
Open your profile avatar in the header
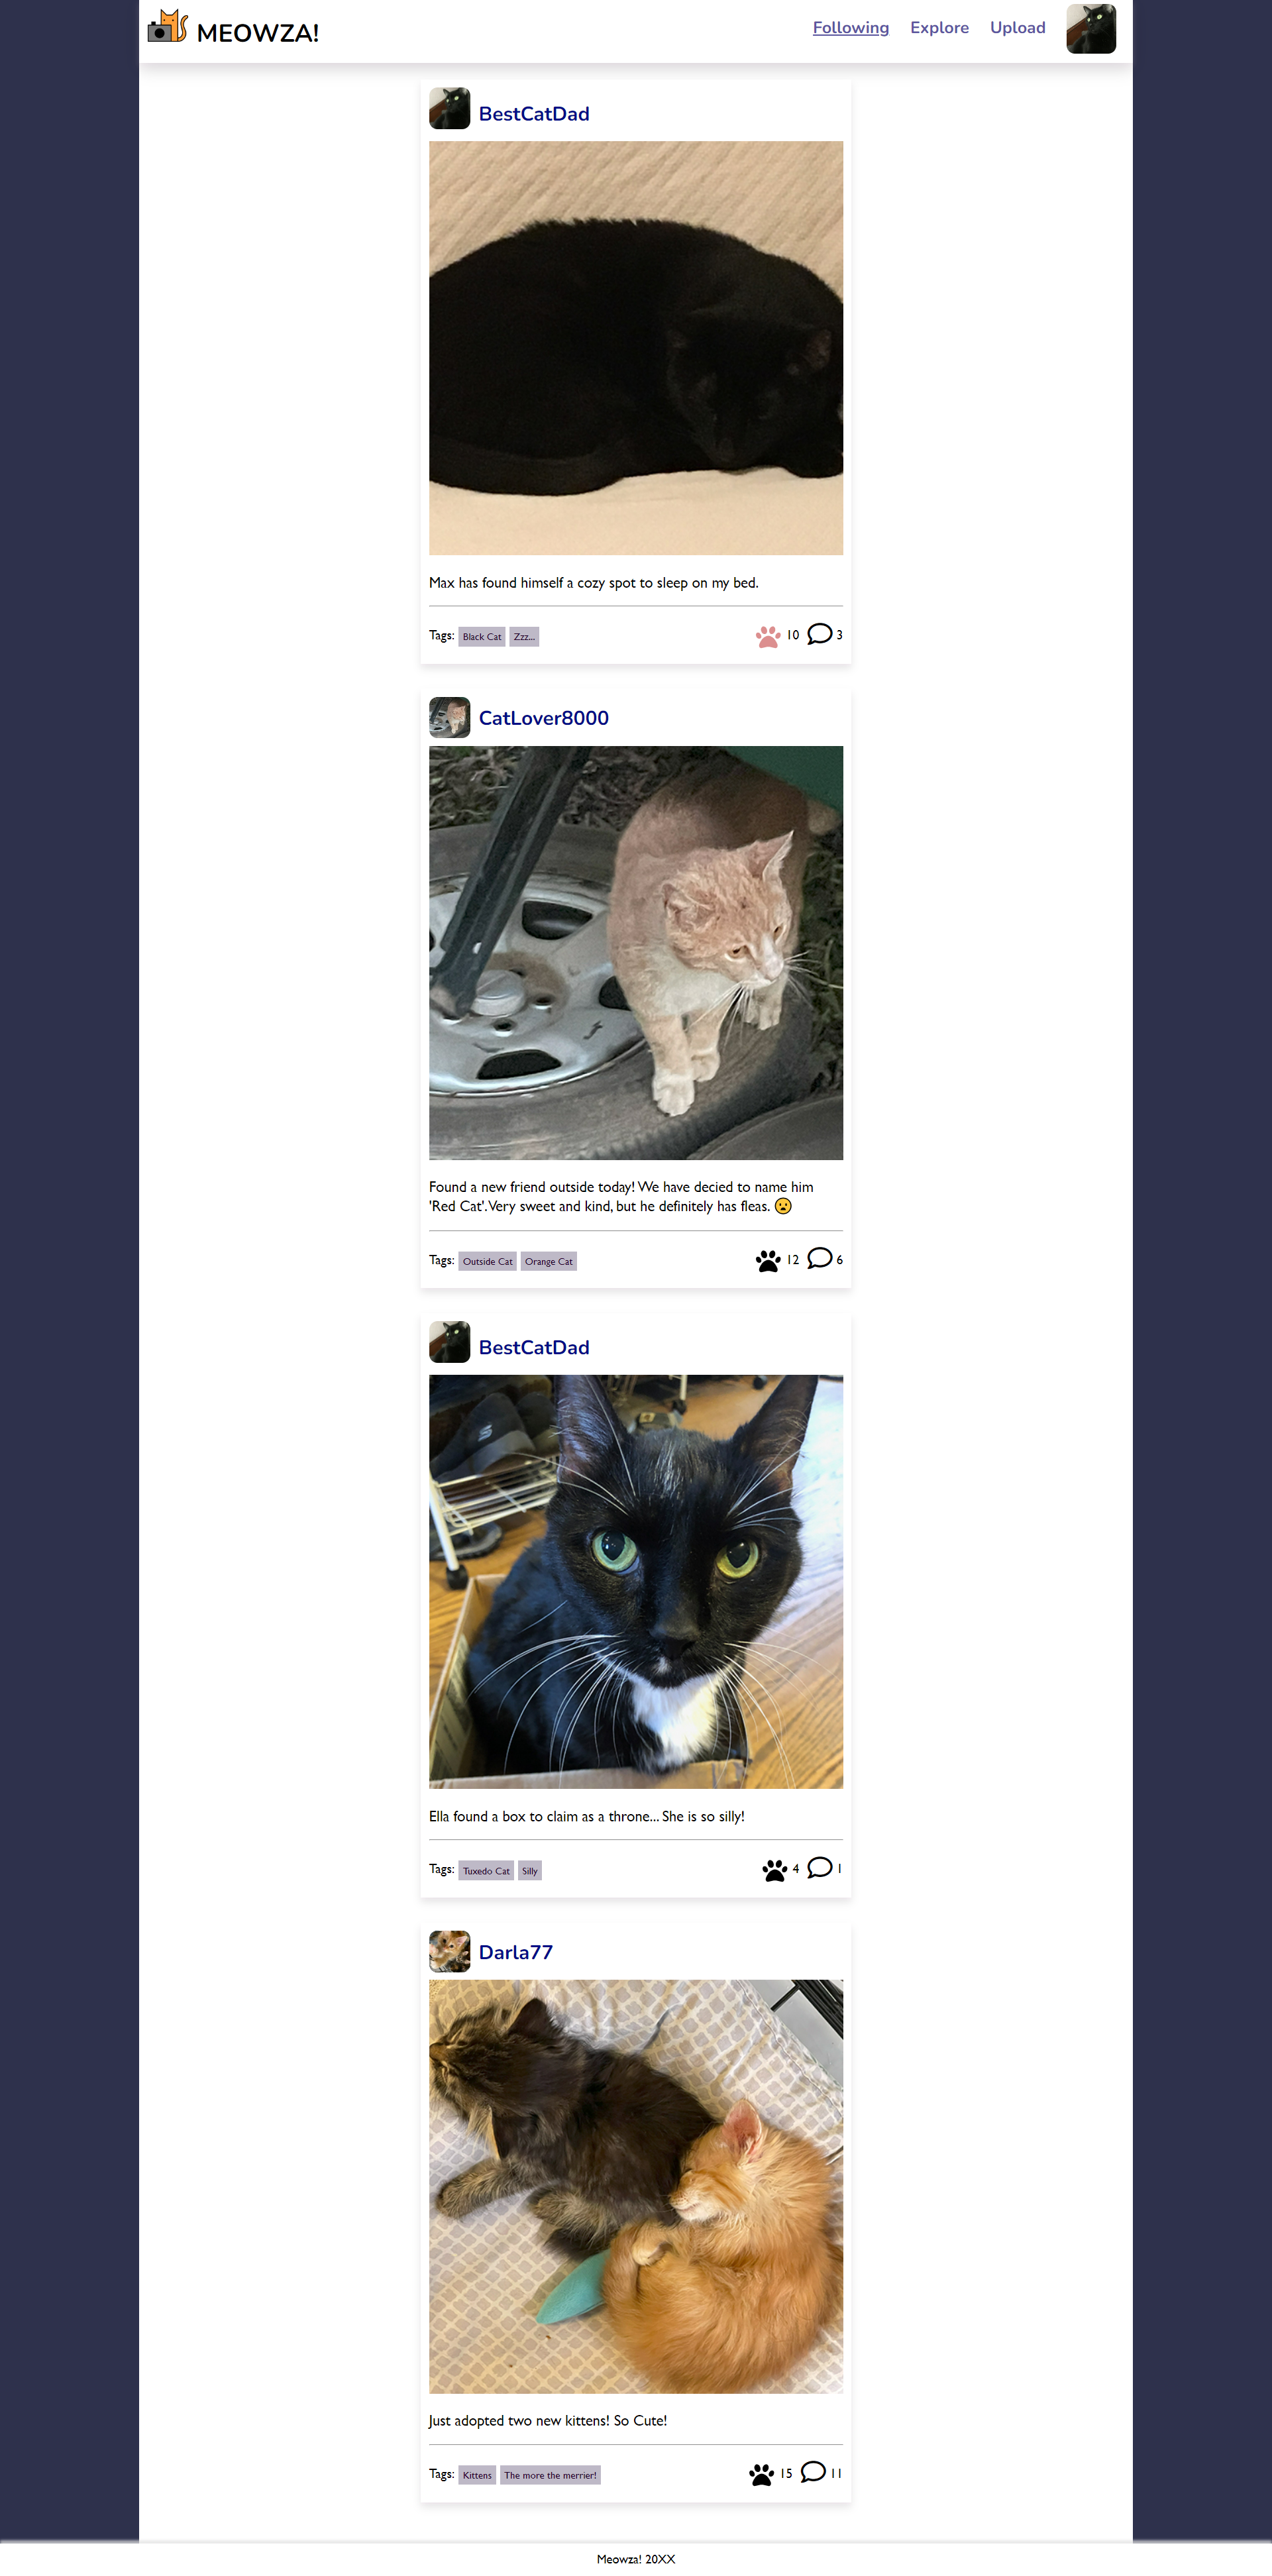[x=1090, y=29]
